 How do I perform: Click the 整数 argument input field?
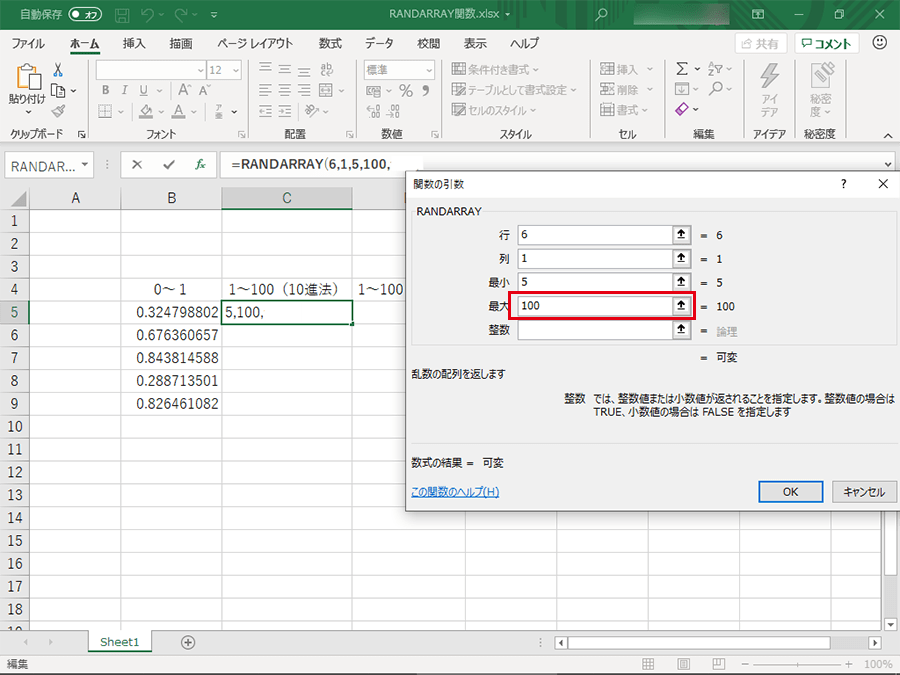pyautogui.click(x=595, y=330)
